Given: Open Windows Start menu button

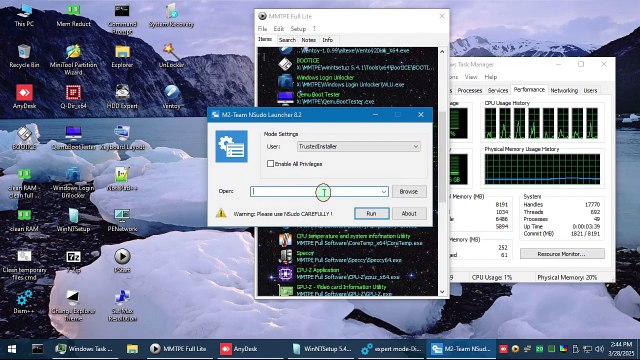Looking at the screenshot, I should point(12,349).
